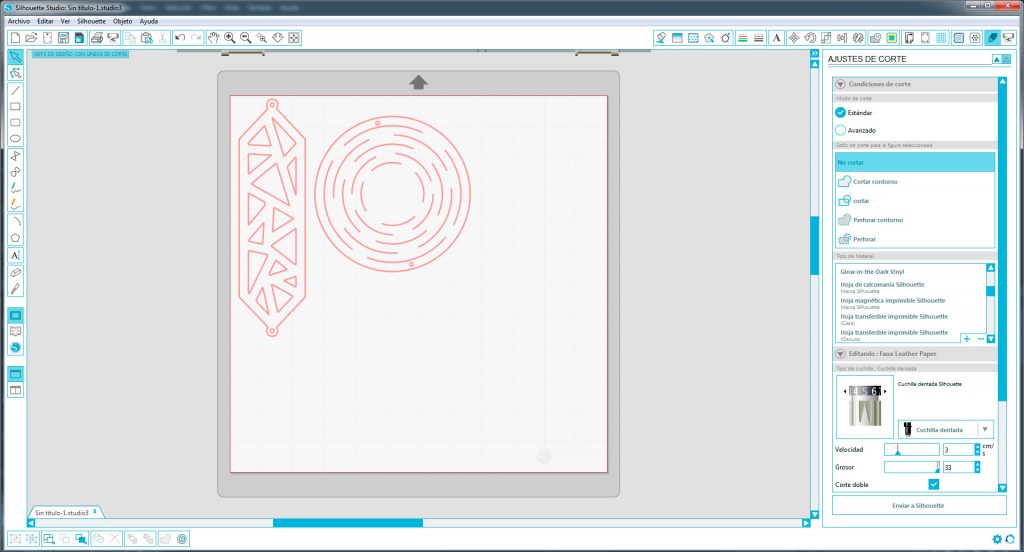
Task: Select Hoja magnética imprimible Silhouette material
Action: point(893,300)
